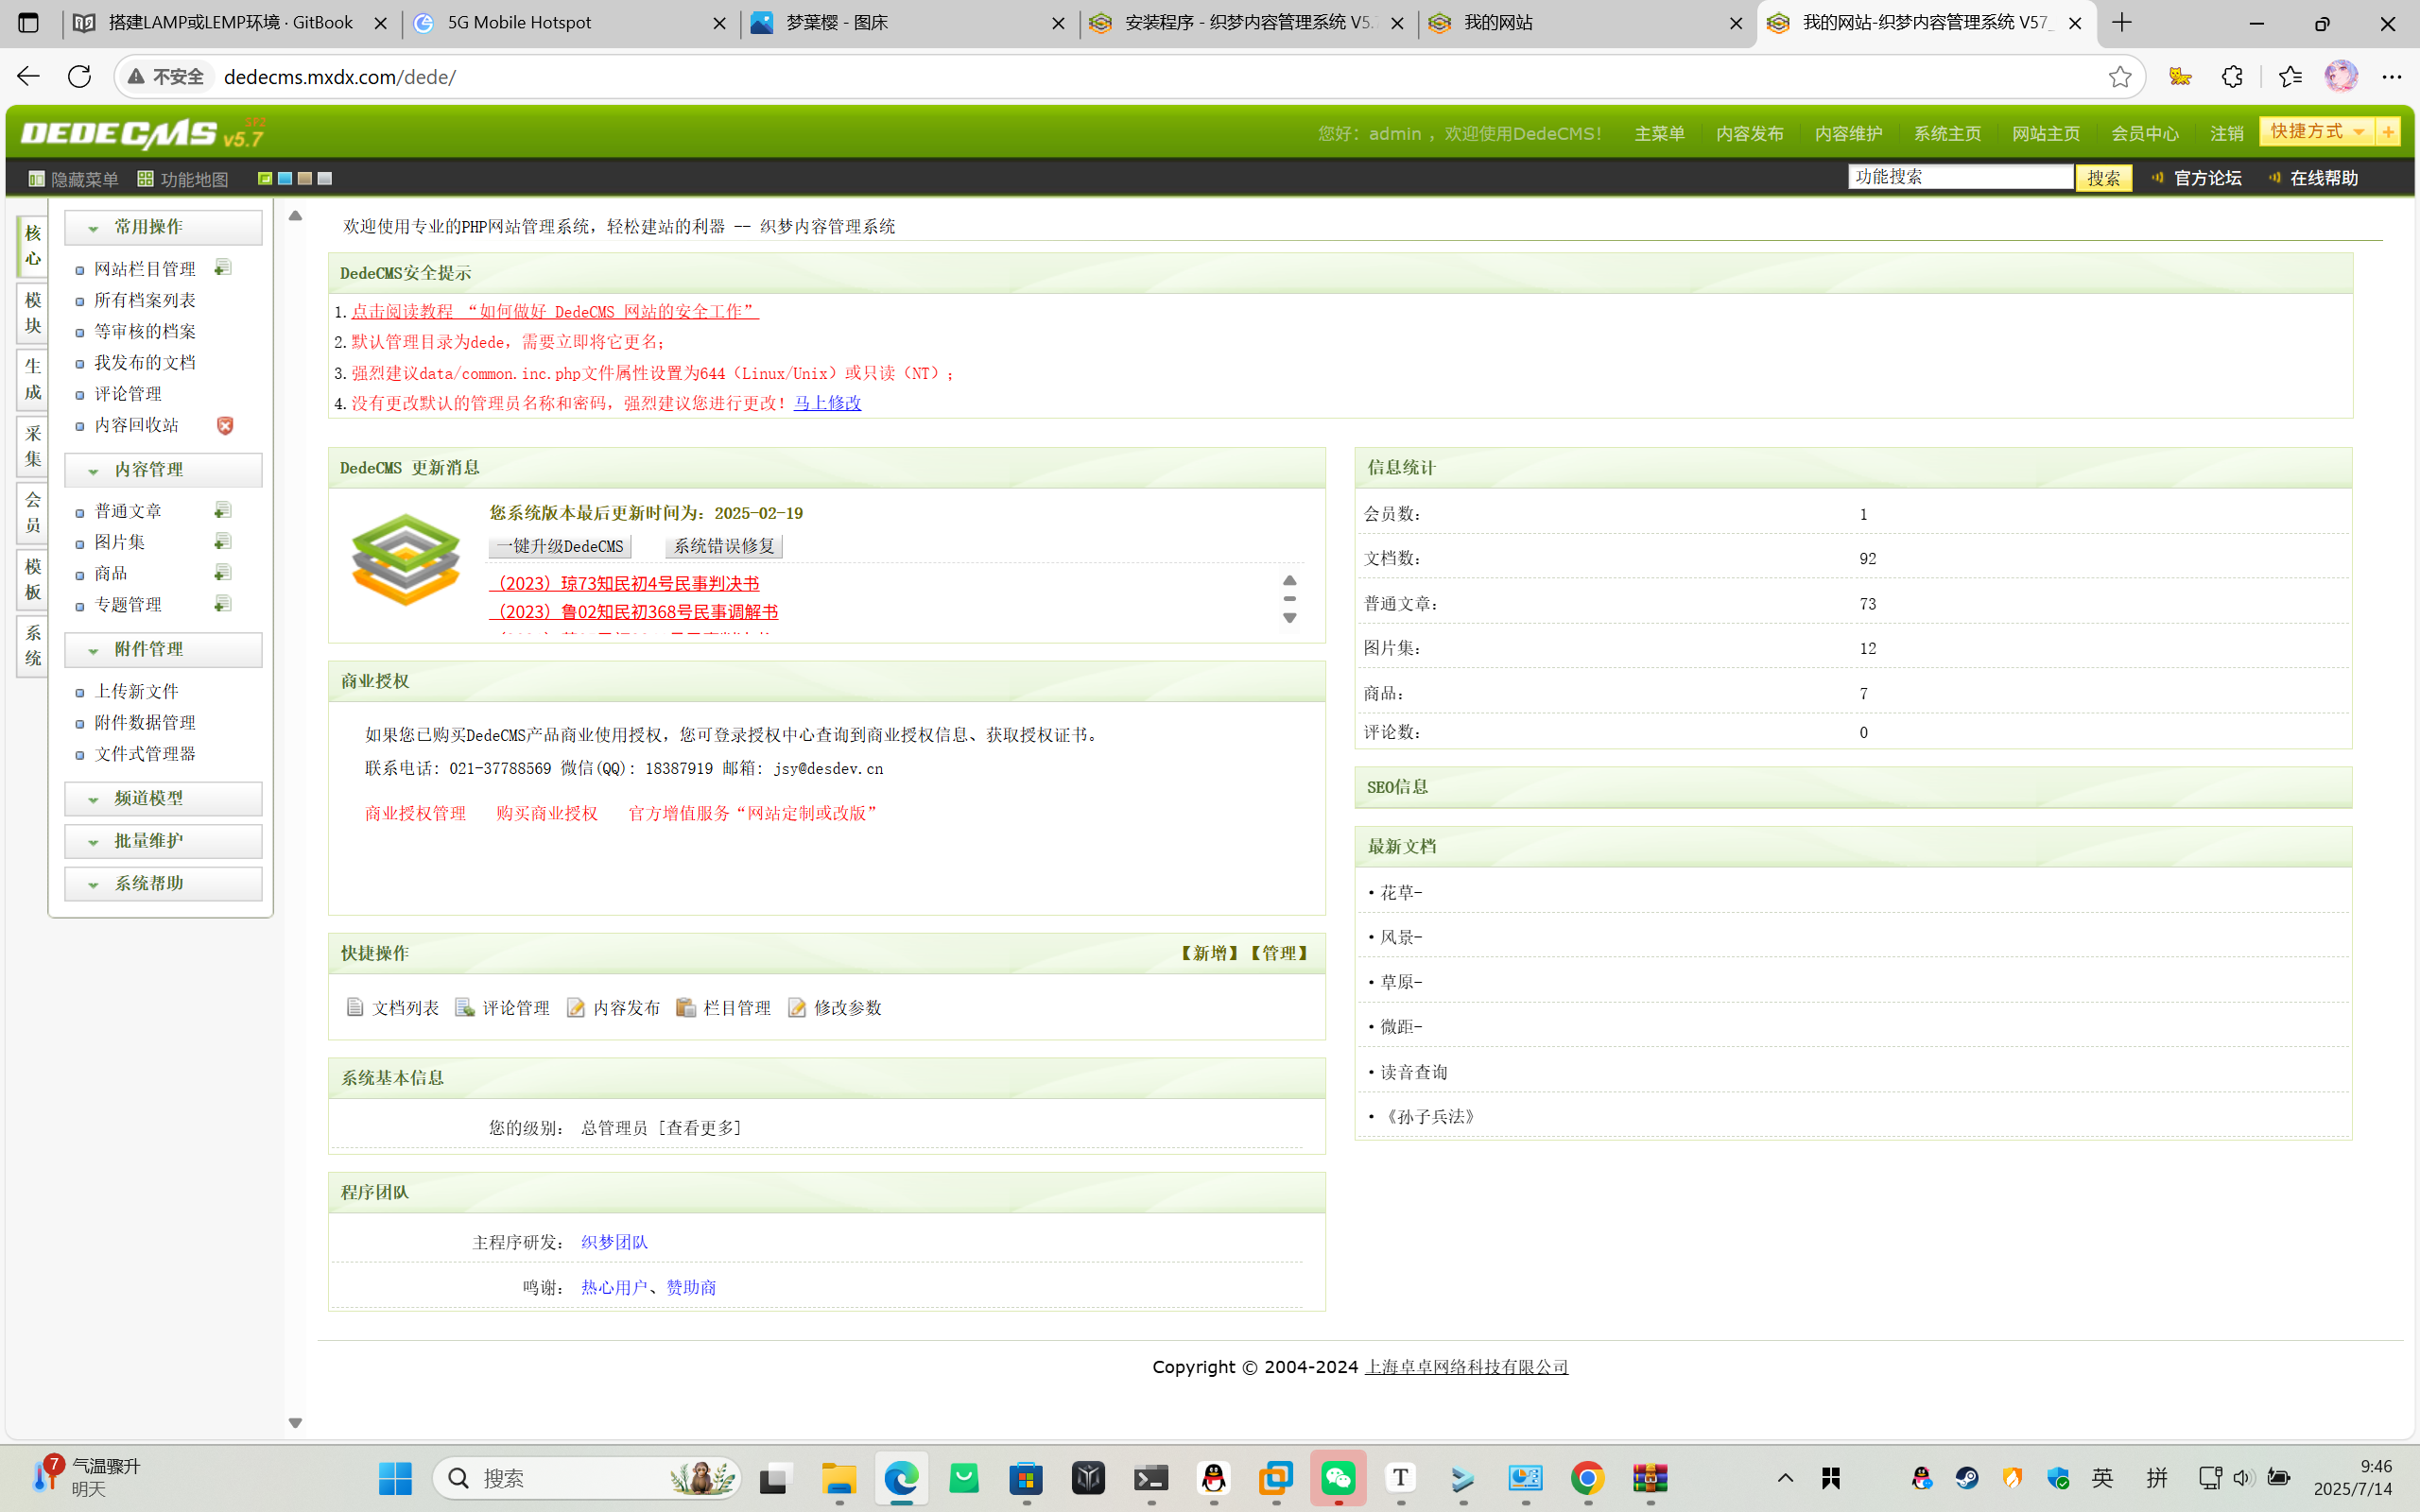2420x1512 pixels.
Task: Click the Windows Start button
Action: click(x=395, y=1478)
